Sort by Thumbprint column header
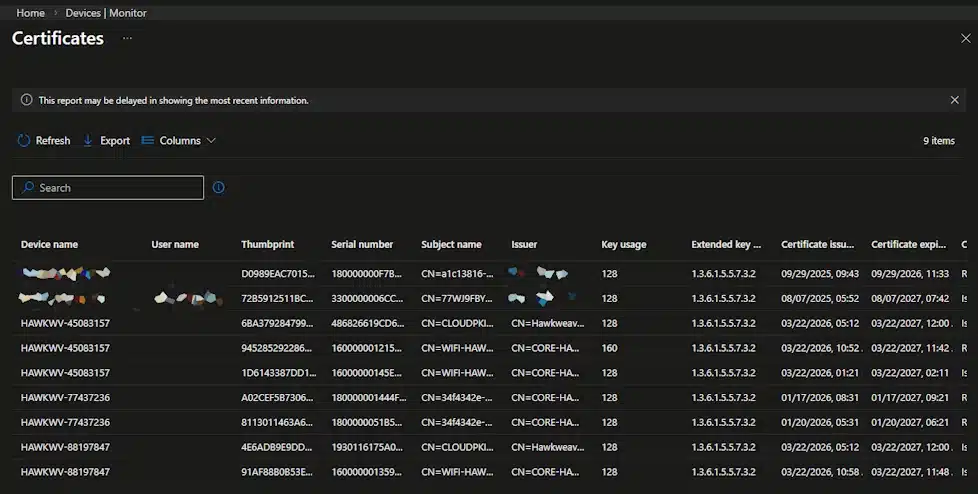 267,244
